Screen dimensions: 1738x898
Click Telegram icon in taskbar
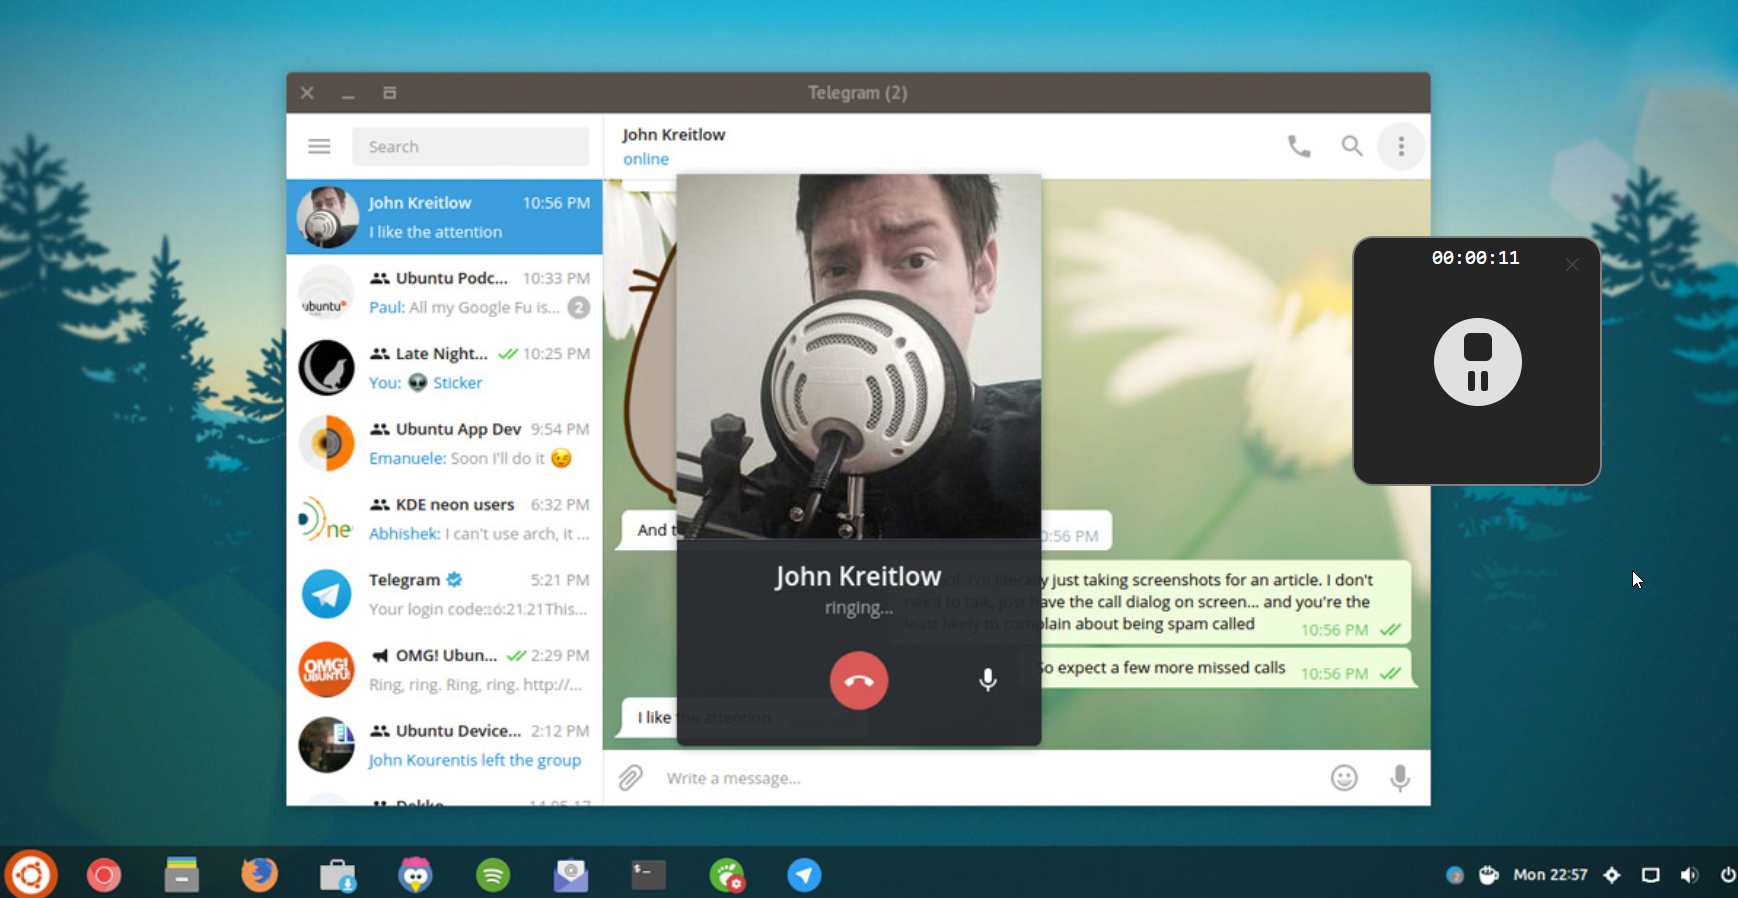804,876
